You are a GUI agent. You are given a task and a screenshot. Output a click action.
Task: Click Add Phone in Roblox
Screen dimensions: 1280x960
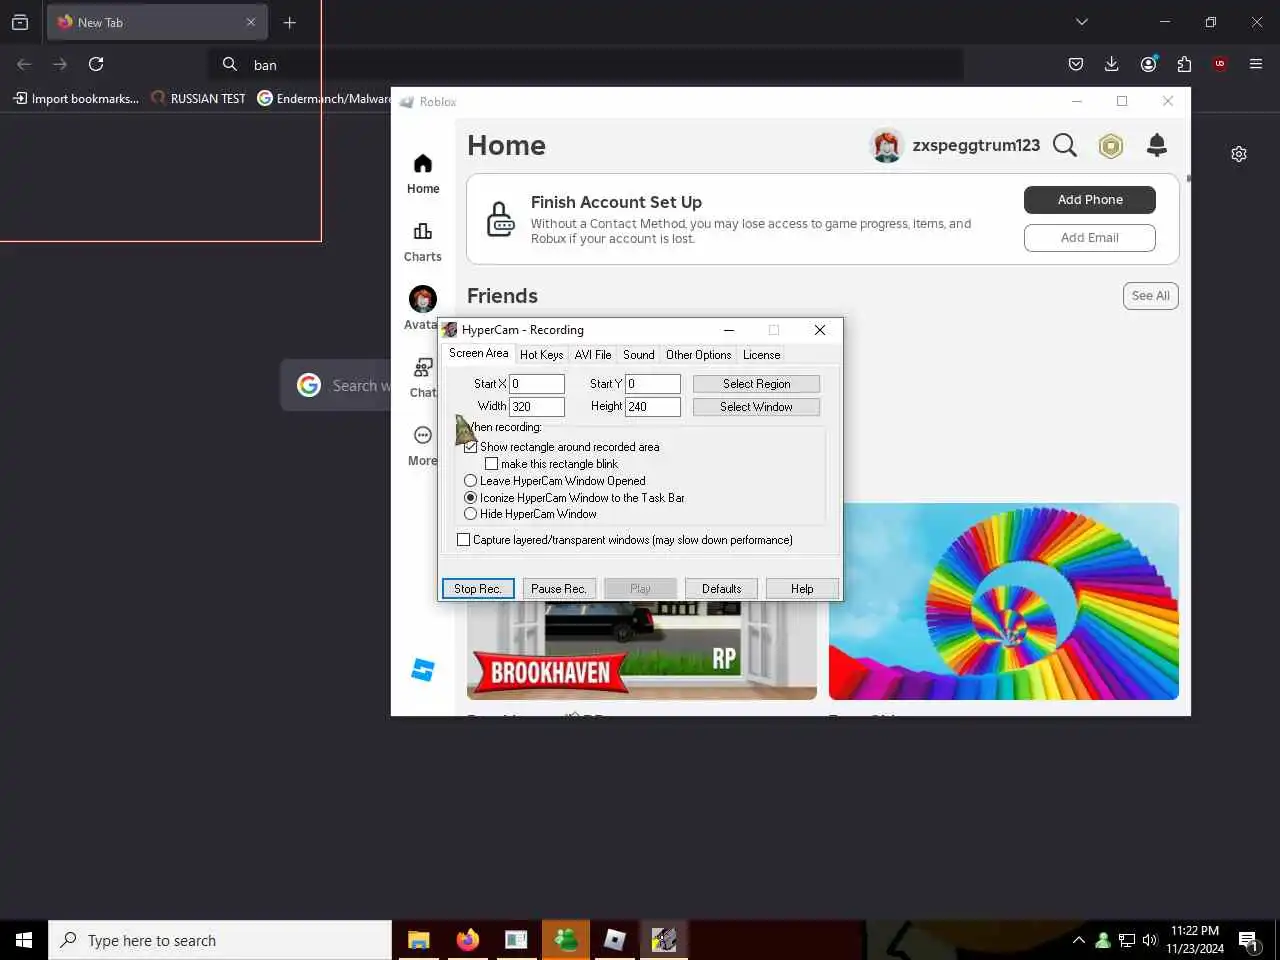coord(1090,200)
